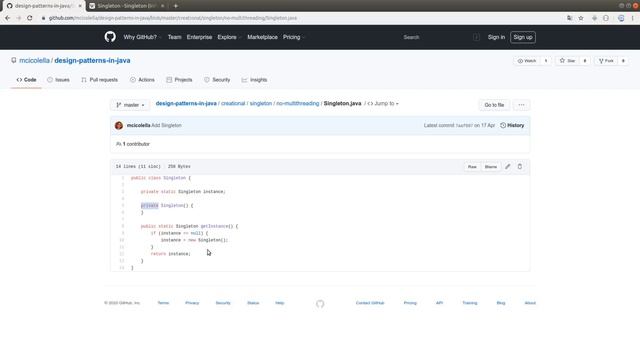
Task: Click the Sign up button
Action: 523,37
